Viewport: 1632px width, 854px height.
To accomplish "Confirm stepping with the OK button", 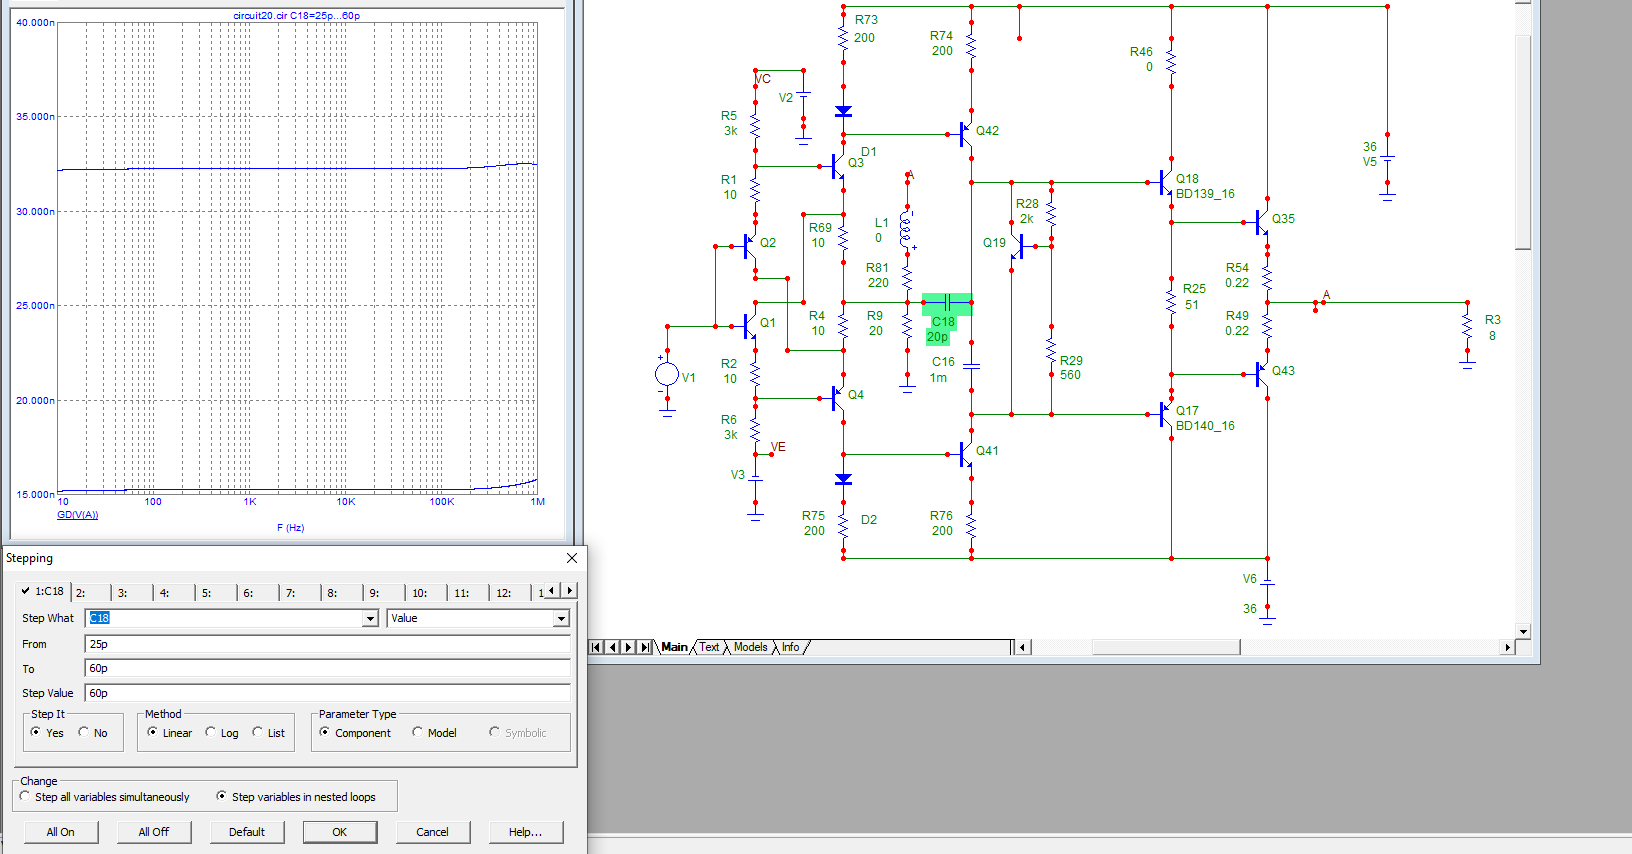I will point(340,832).
